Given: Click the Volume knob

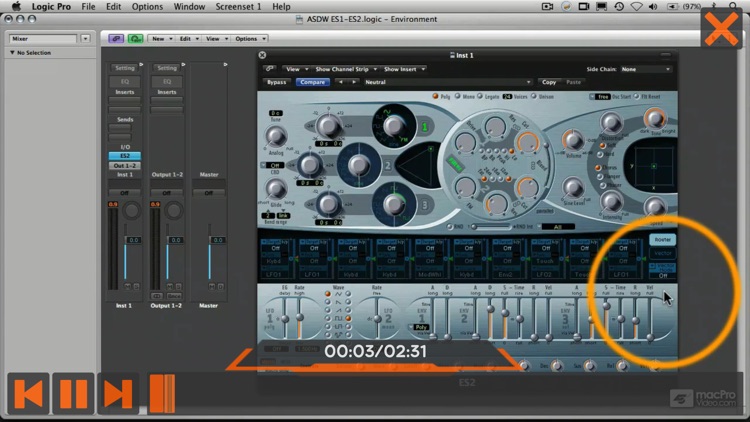Looking at the screenshot, I should (573, 140).
